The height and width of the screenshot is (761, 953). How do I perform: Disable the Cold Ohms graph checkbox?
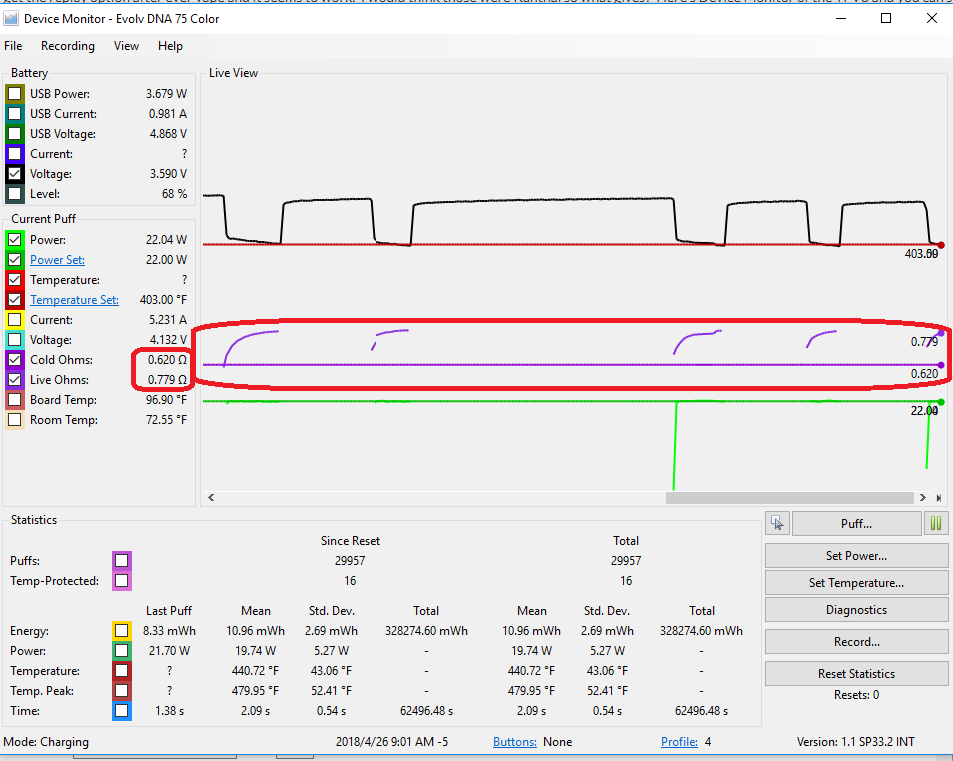pyautogui.click(x=15, y=360)
